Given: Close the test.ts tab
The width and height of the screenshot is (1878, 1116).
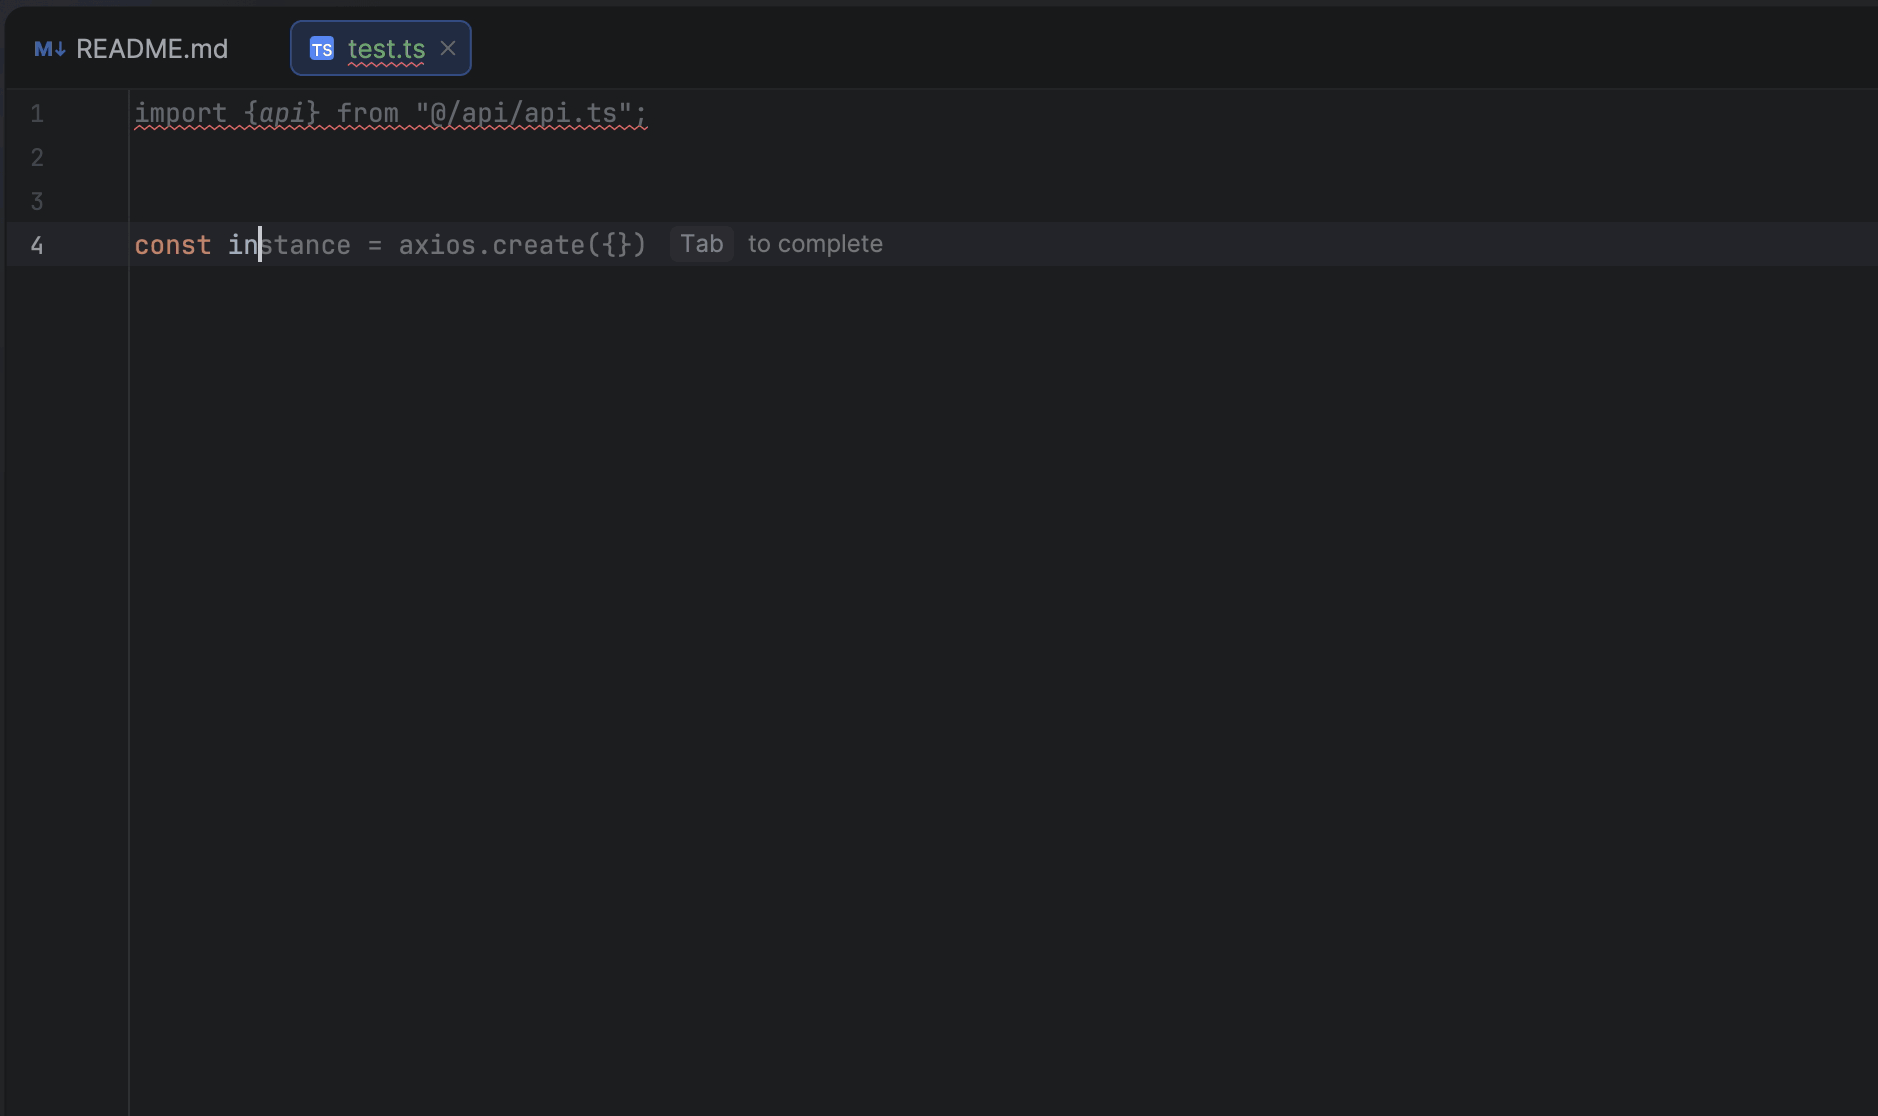Looking at the screenshot, I should [x=448, y=47].
